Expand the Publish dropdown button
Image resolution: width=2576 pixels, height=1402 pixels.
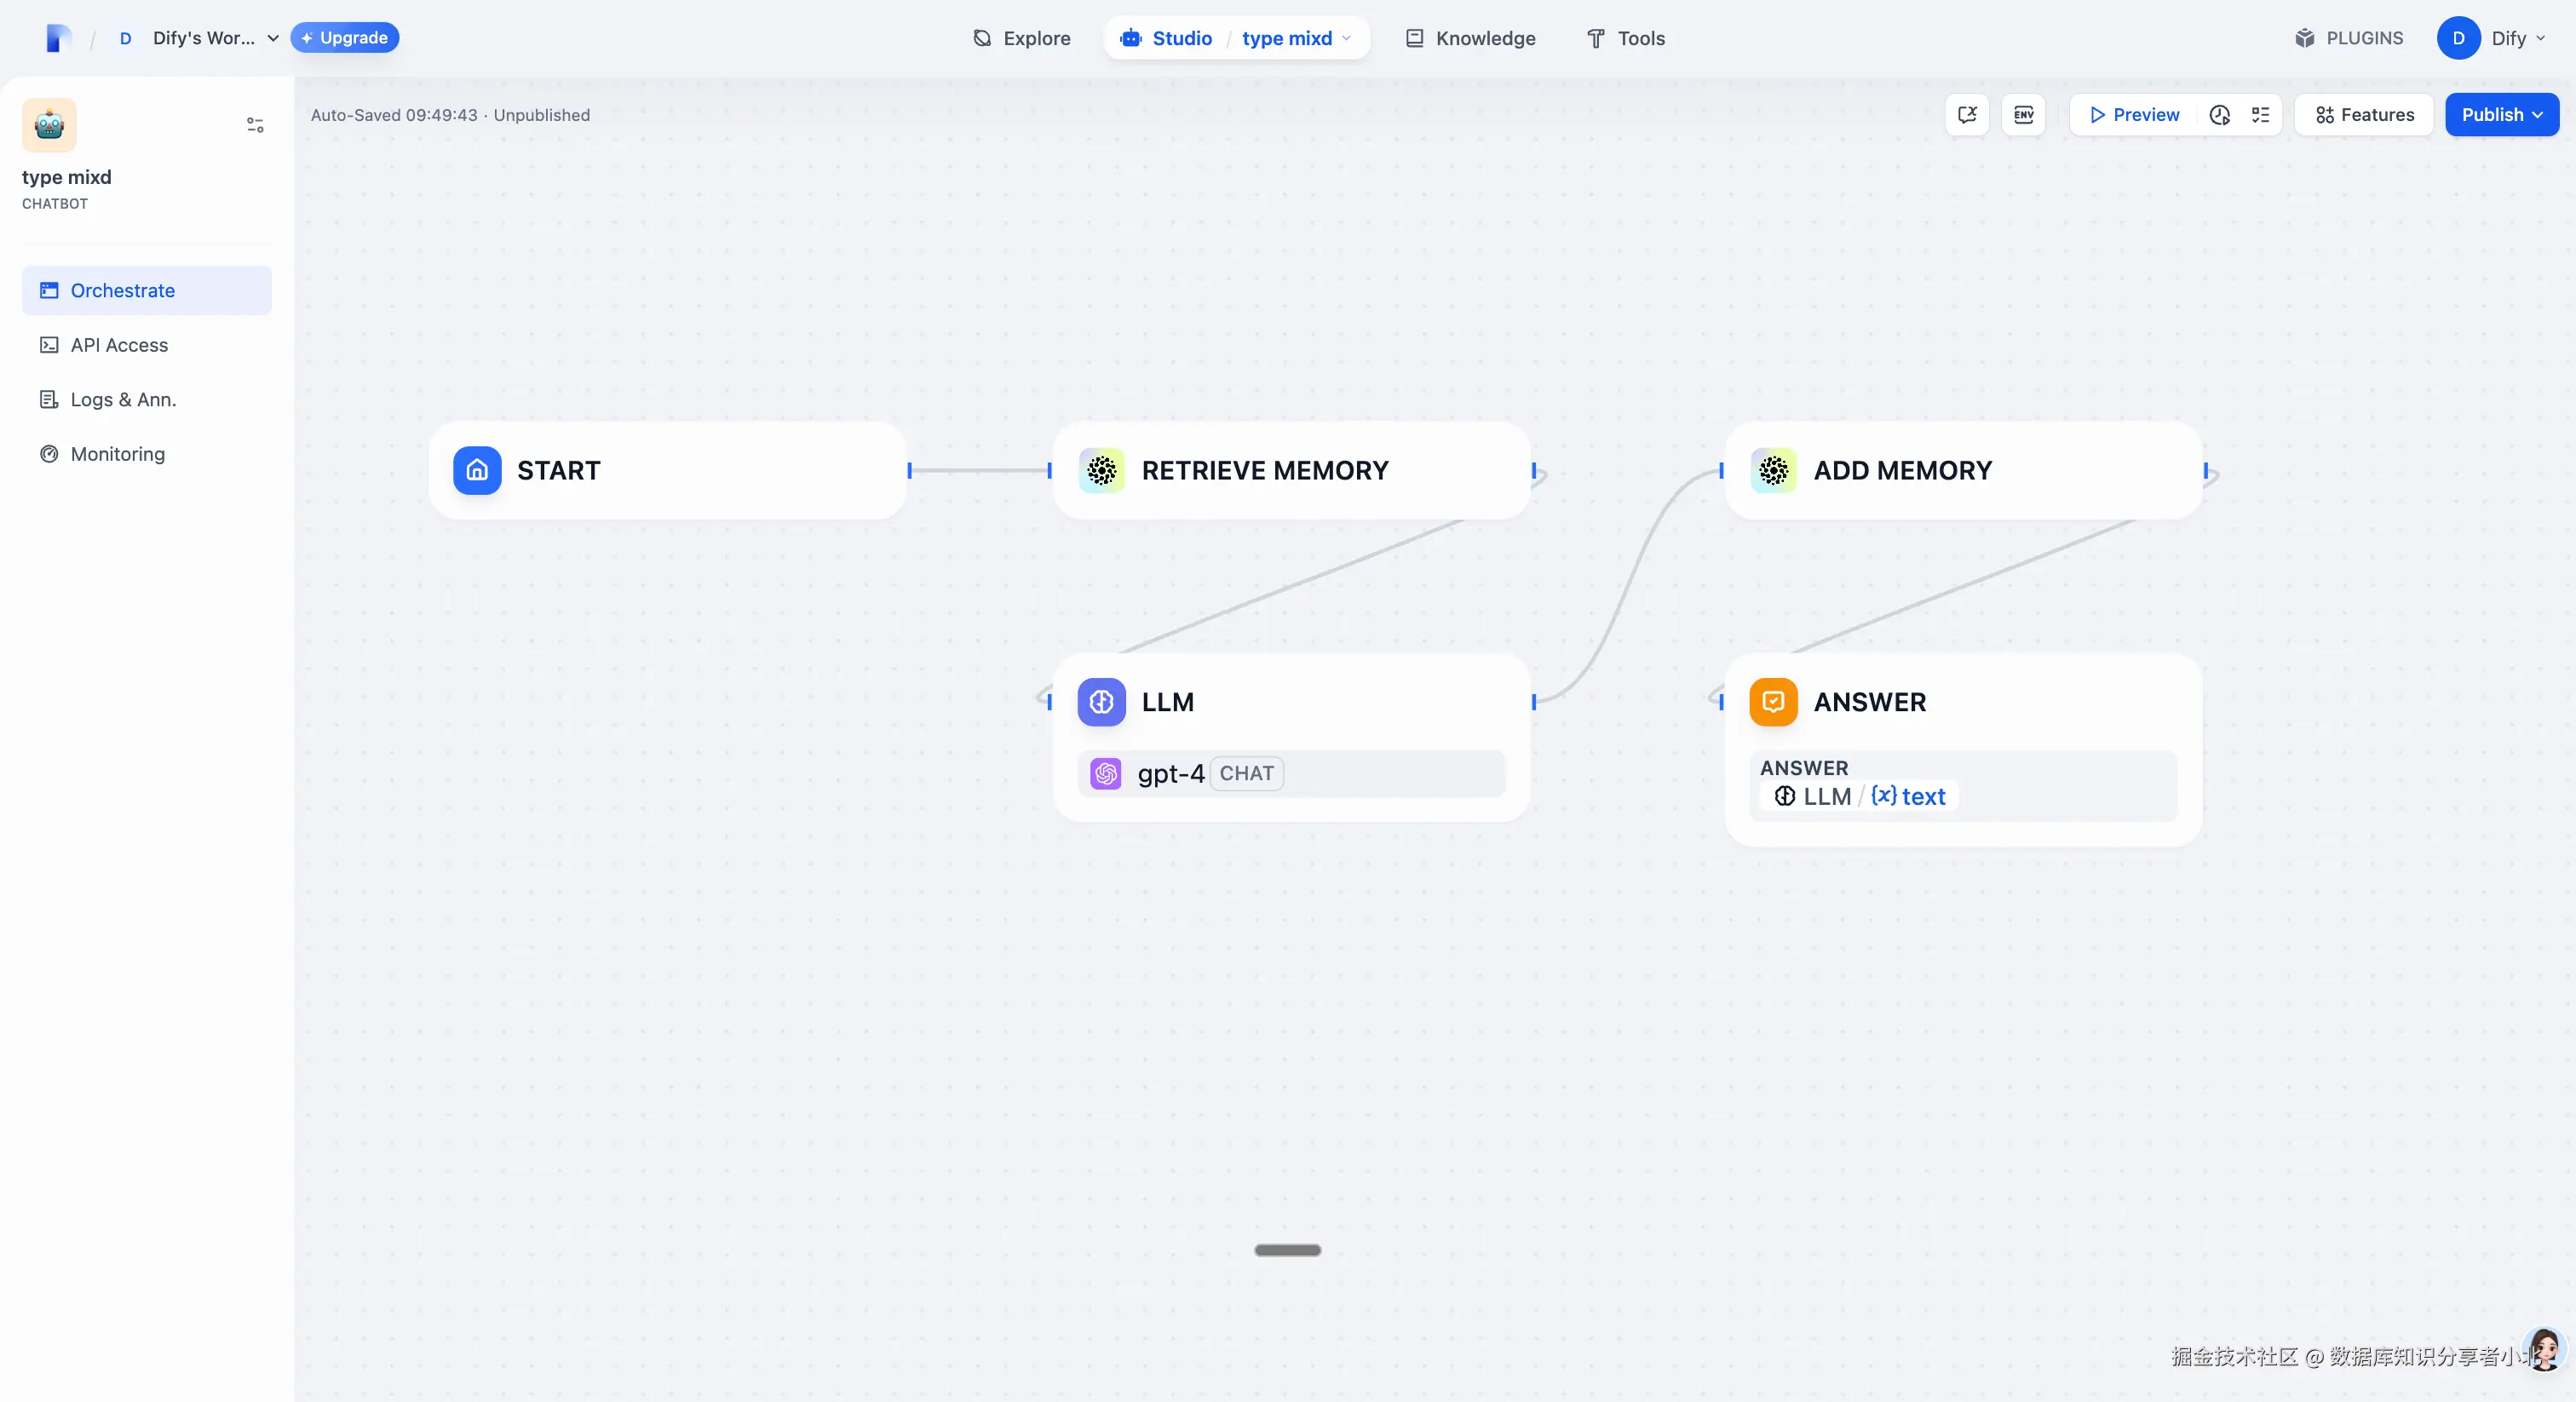point(2501,114)
